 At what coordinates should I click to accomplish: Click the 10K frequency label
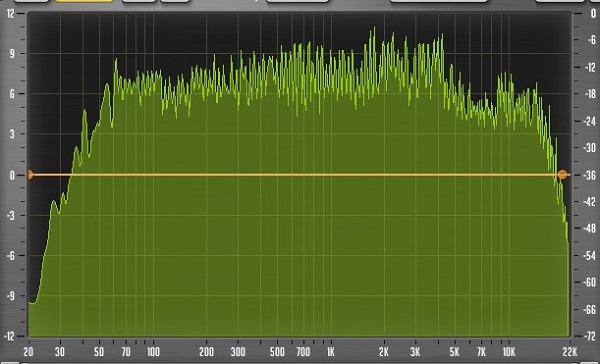click(x=509, y=352)
